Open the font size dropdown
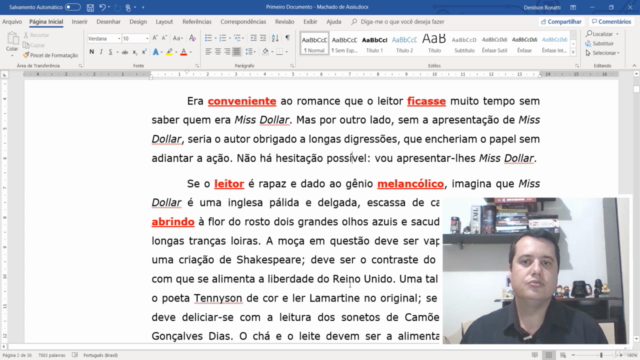Image resolution: width=640 pixels, height=360 pixels. click(147, 39)
